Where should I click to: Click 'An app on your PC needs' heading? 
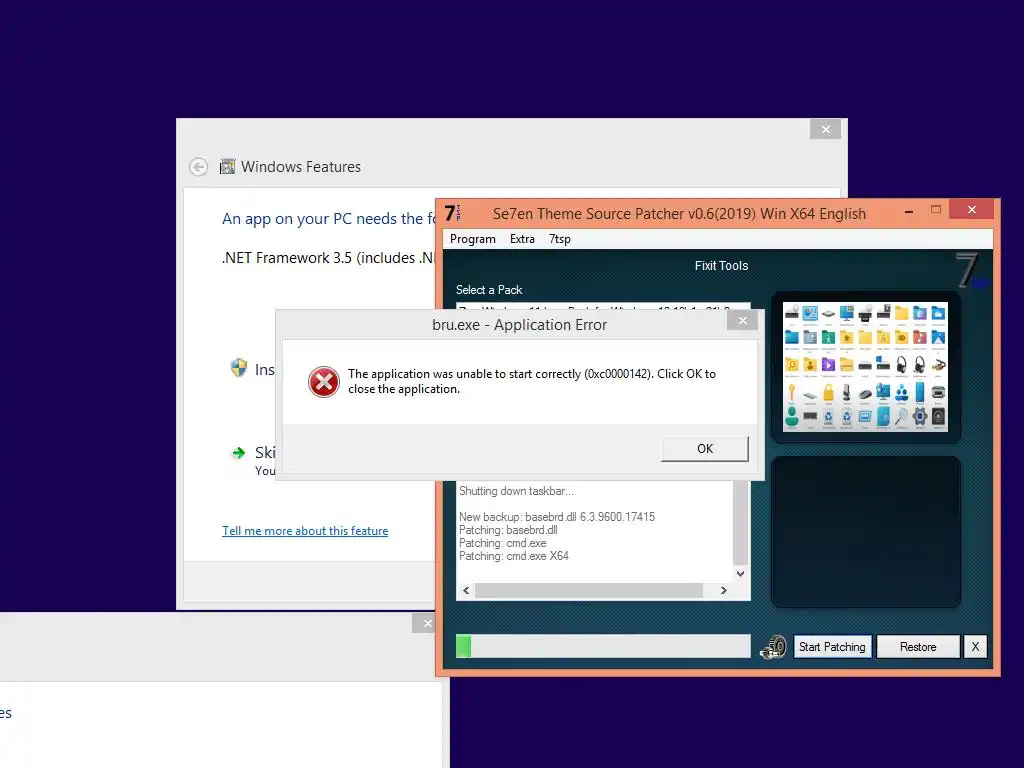tap(328, 219)
